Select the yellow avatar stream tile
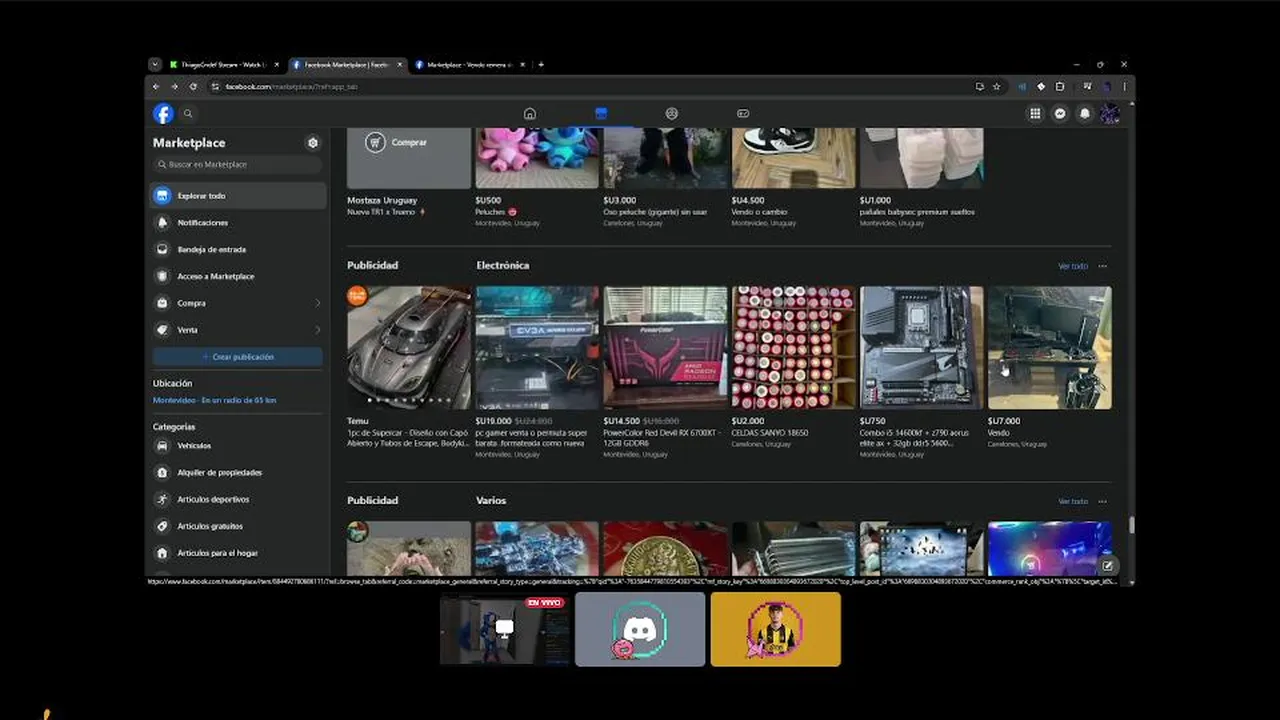1280x720 pixels. click(x=776, y=629)
